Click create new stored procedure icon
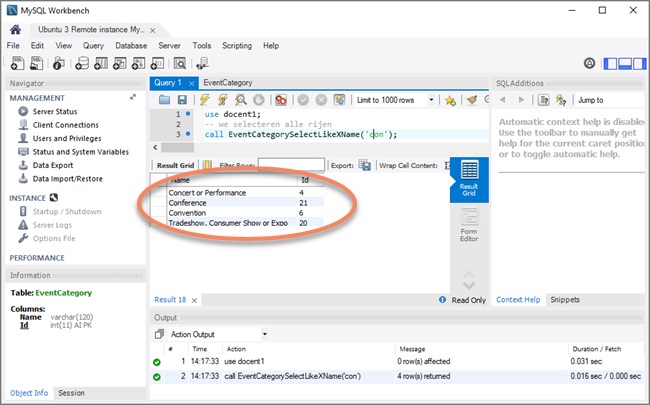This screenshot has width=650, height=405. (138, 63)
